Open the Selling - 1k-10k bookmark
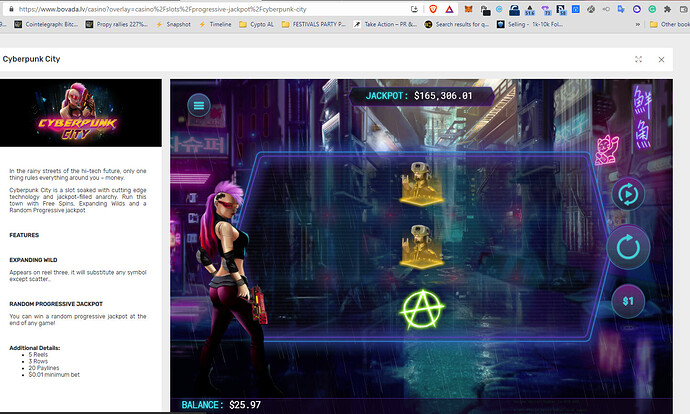 (530, 24)
